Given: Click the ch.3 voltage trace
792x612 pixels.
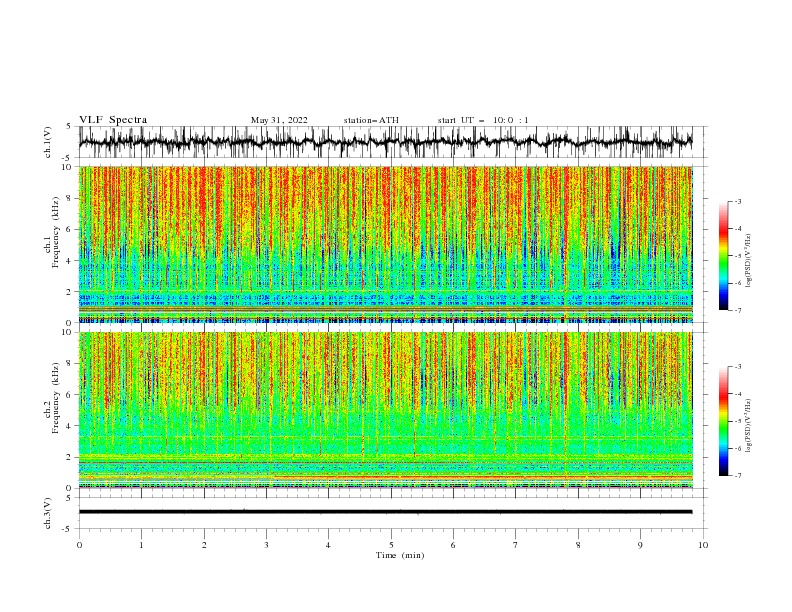Looking at the screenshot, I should click(x=385, y=512).
